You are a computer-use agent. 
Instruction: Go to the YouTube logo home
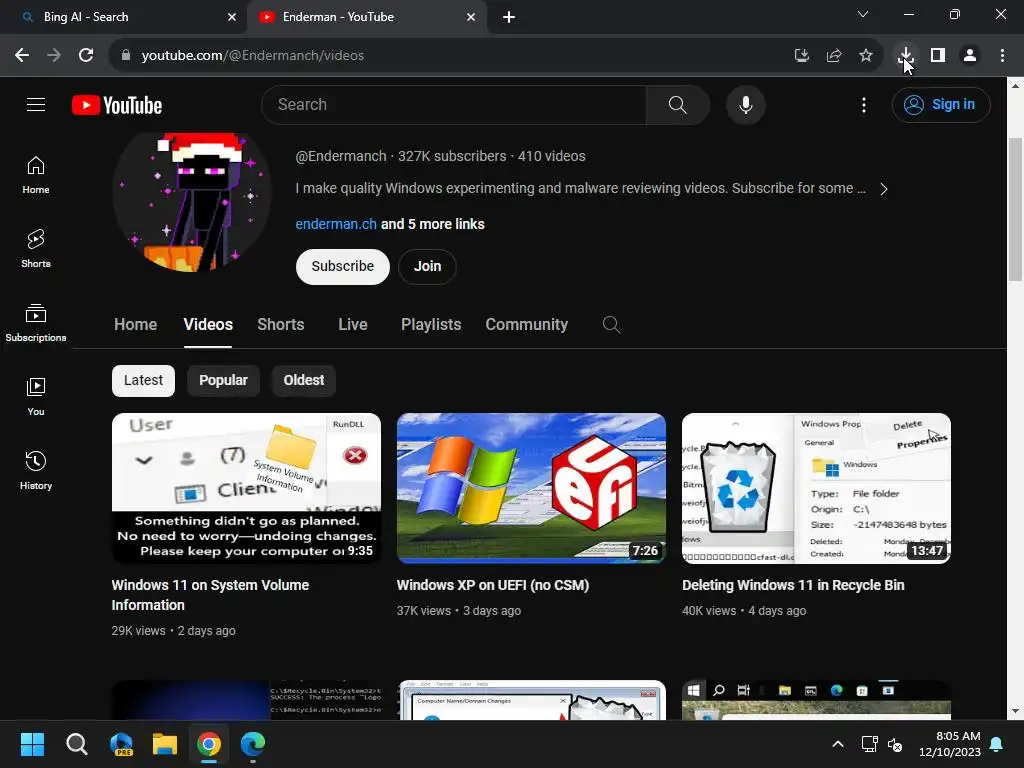117,105
